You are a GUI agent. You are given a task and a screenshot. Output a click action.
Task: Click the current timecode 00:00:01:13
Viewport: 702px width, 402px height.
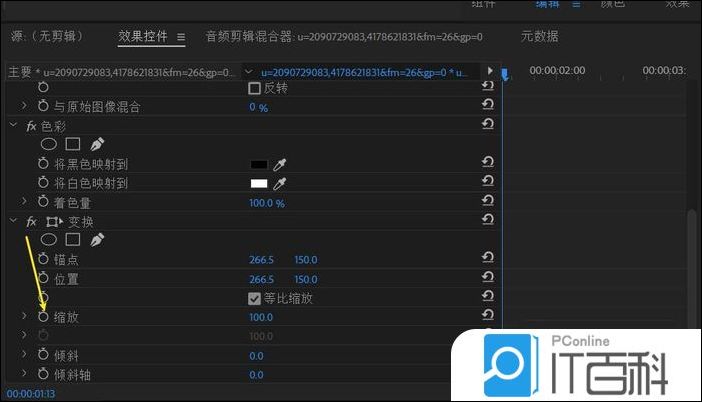pos(31,394)
